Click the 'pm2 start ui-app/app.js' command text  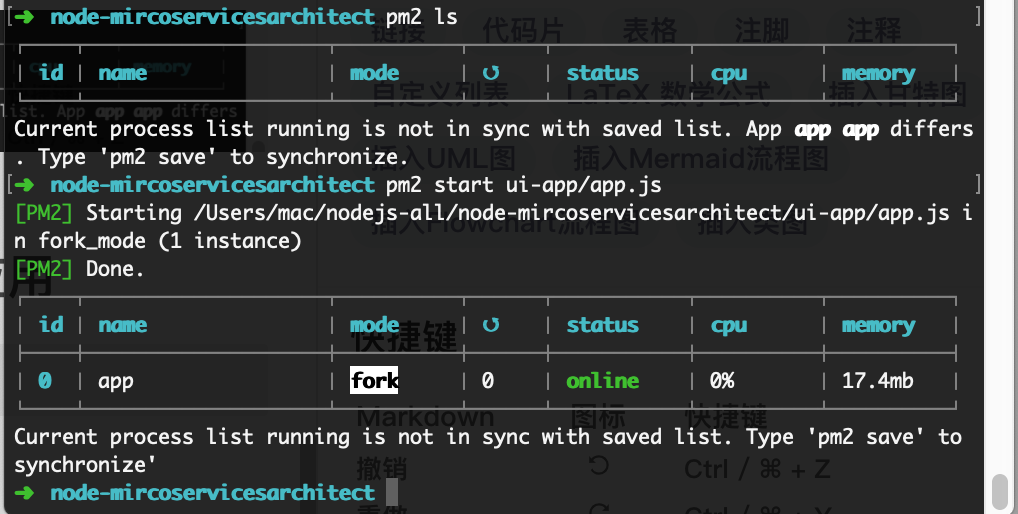pos(524,186)
